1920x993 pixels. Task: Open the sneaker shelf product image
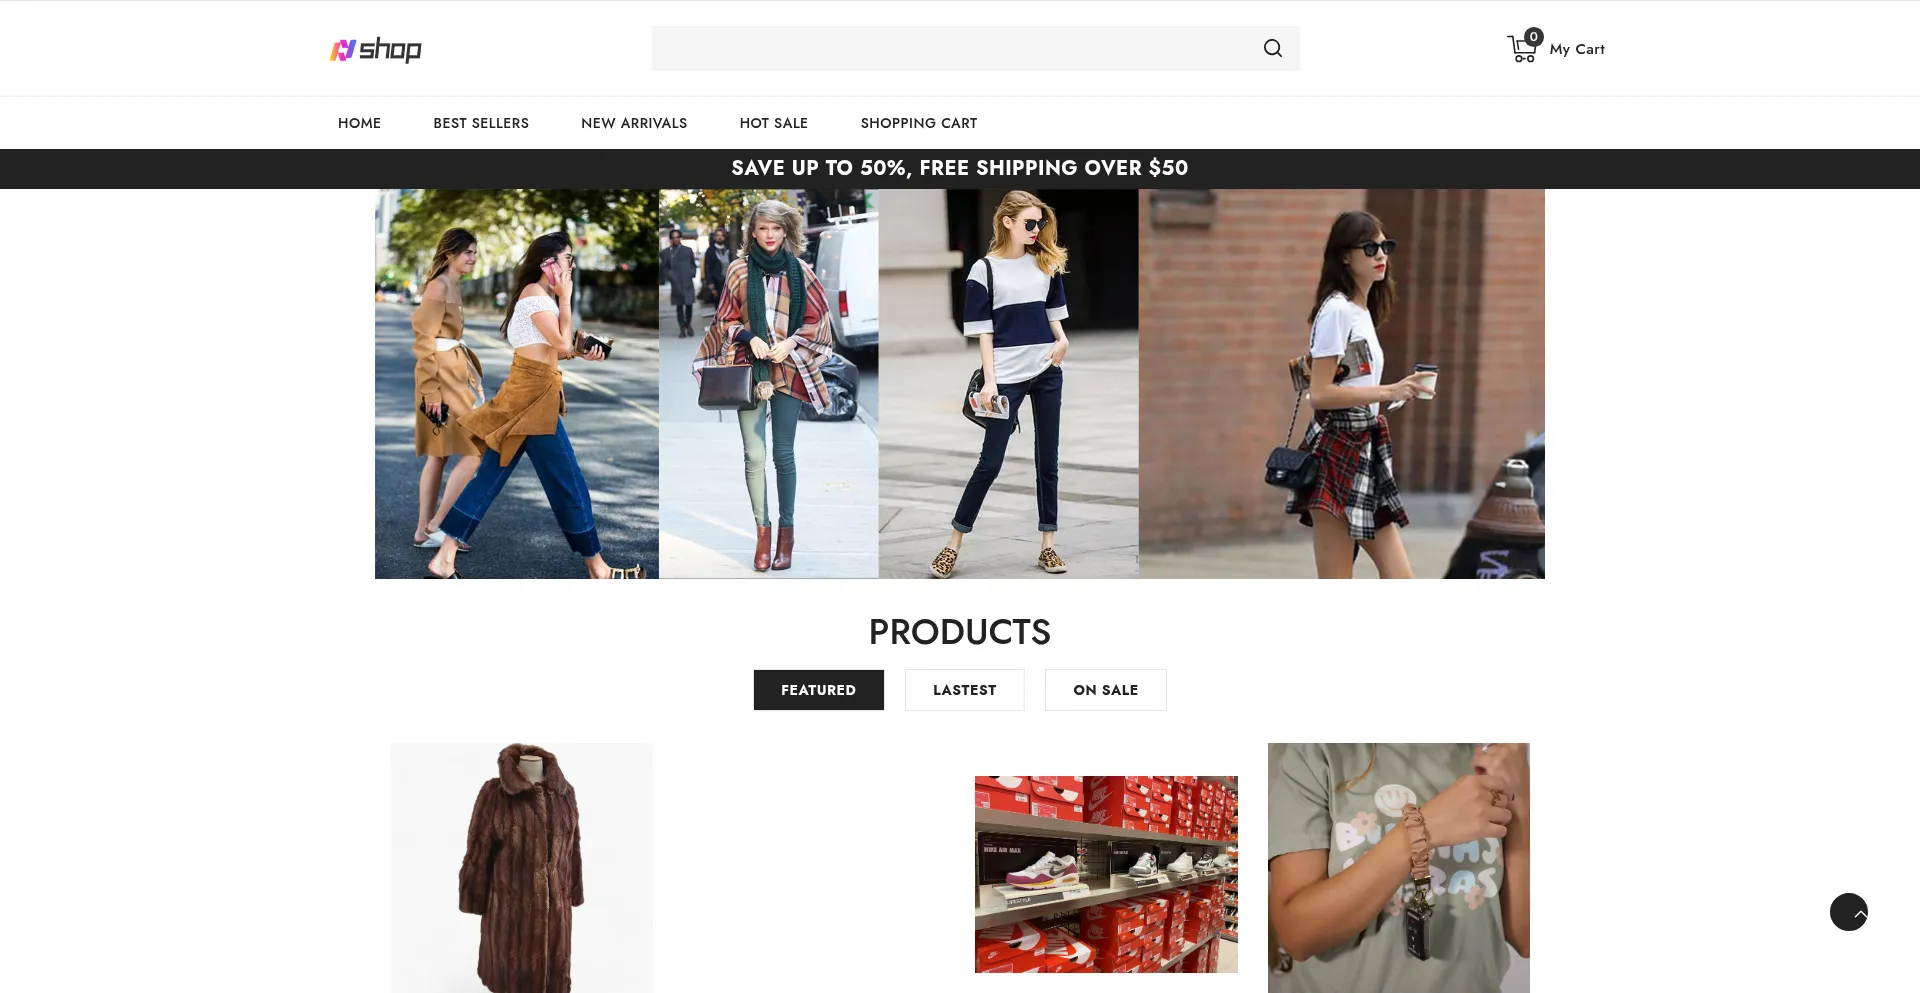coord(1106,874)
